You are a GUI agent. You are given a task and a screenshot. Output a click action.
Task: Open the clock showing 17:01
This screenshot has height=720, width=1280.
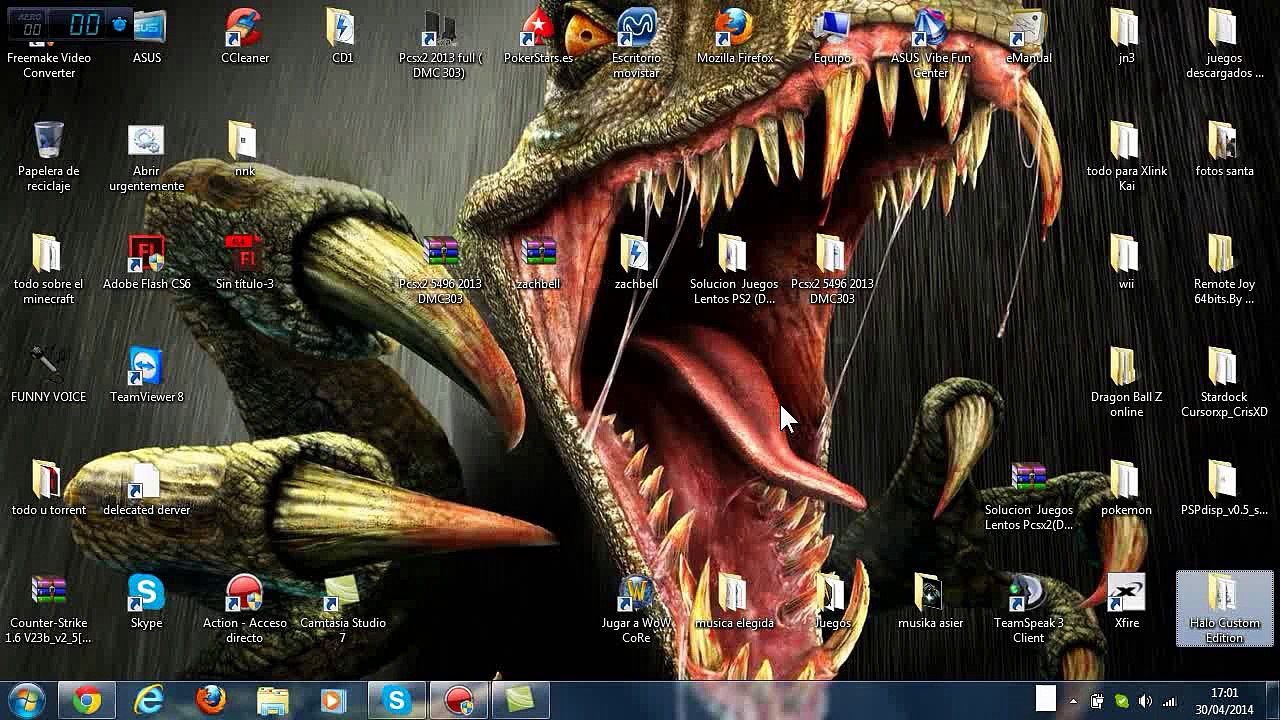point(1224,701)
